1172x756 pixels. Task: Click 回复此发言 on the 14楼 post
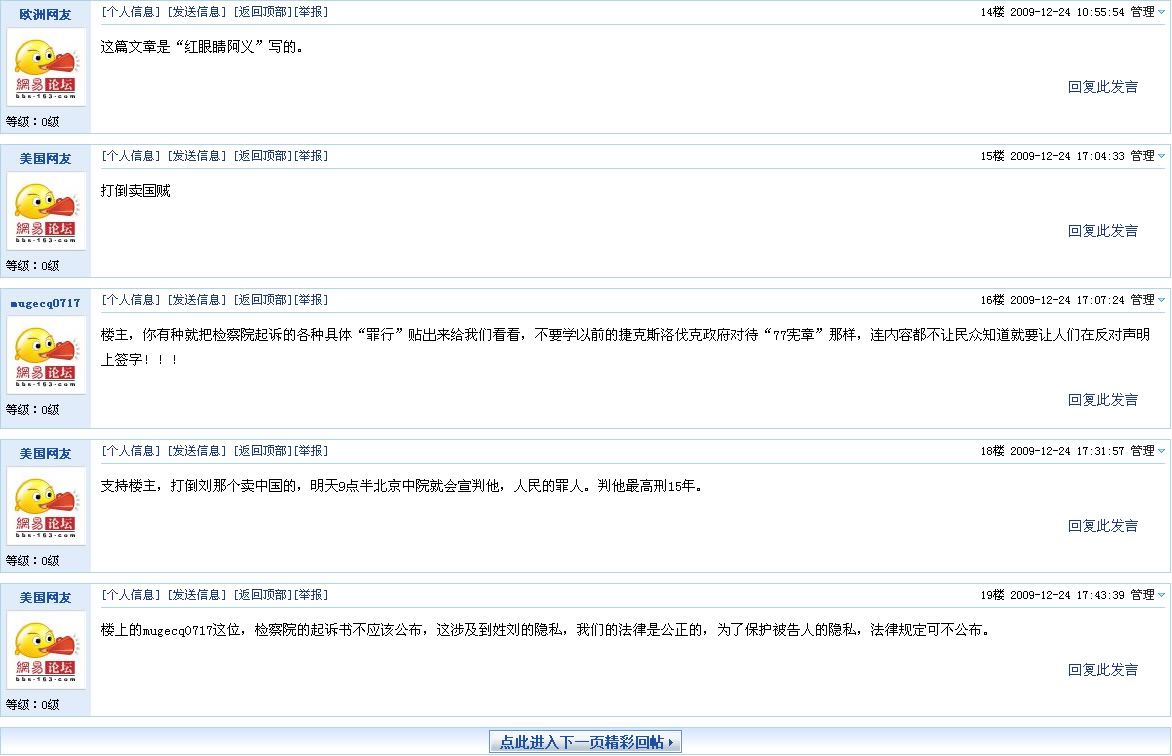point(1102,87)
